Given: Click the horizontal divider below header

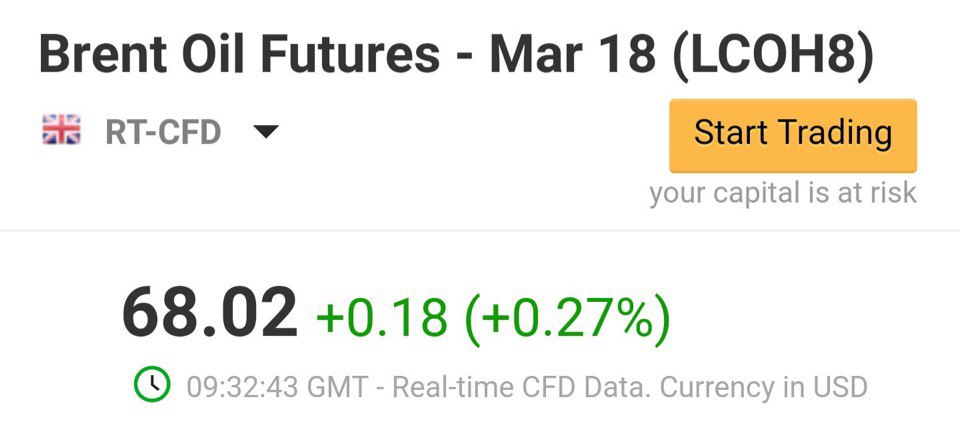Looking at the screenshot, I should click(x=480, y=230).
